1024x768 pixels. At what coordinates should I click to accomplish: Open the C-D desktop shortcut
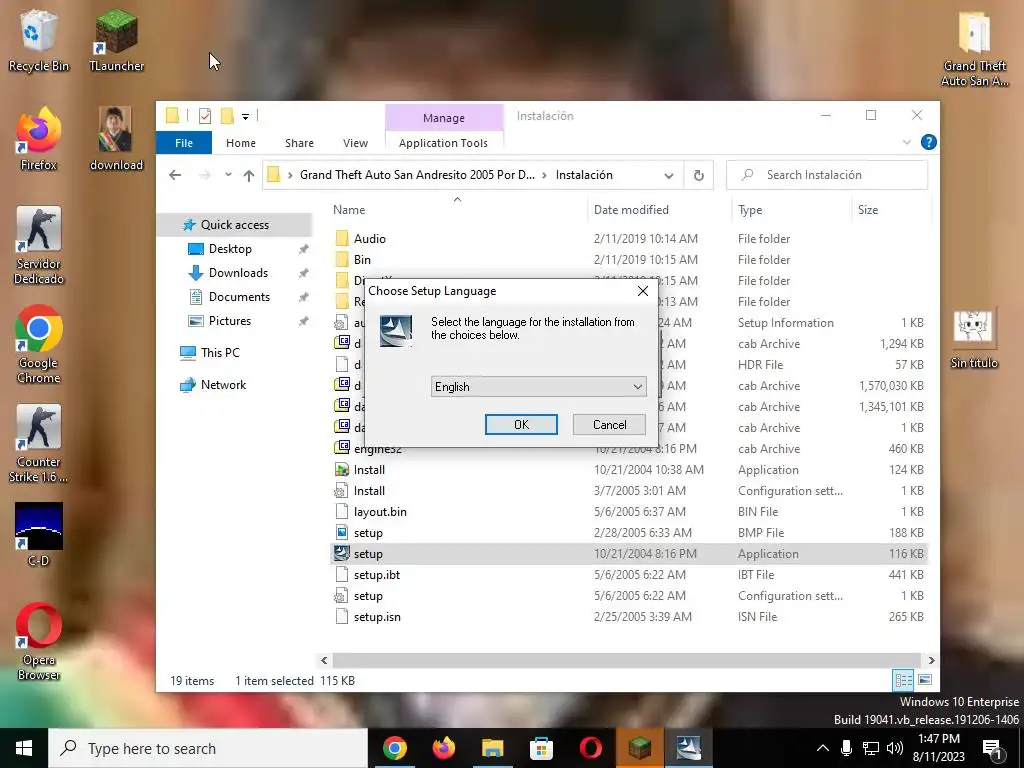click(39, 534)
